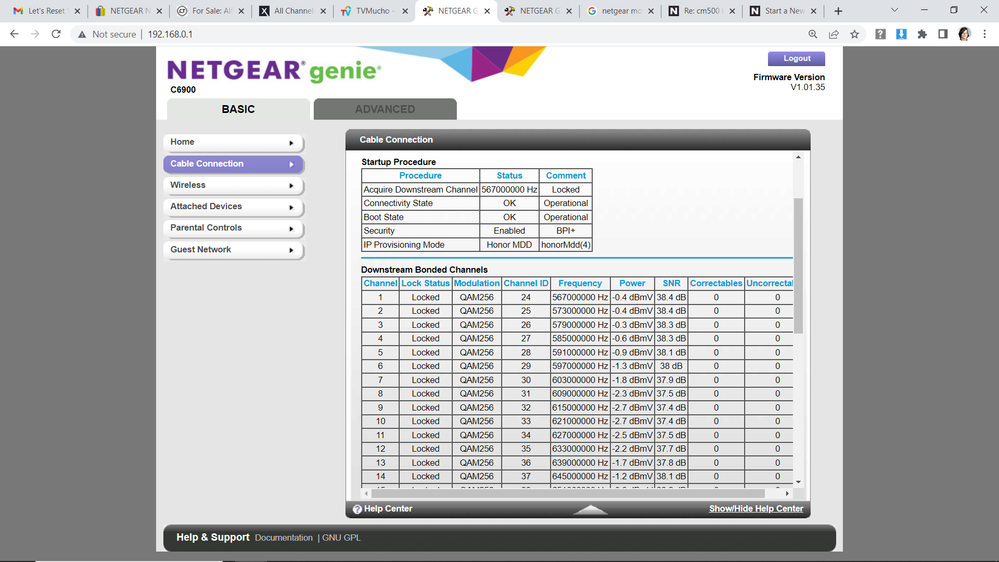
Task: Switch to the Gmail Let's Reset browser tab
Action: click(x=43, y=11)
